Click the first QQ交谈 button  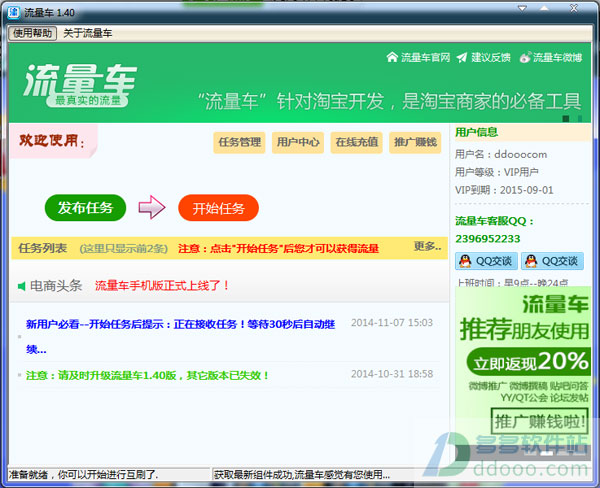(486, 261)
